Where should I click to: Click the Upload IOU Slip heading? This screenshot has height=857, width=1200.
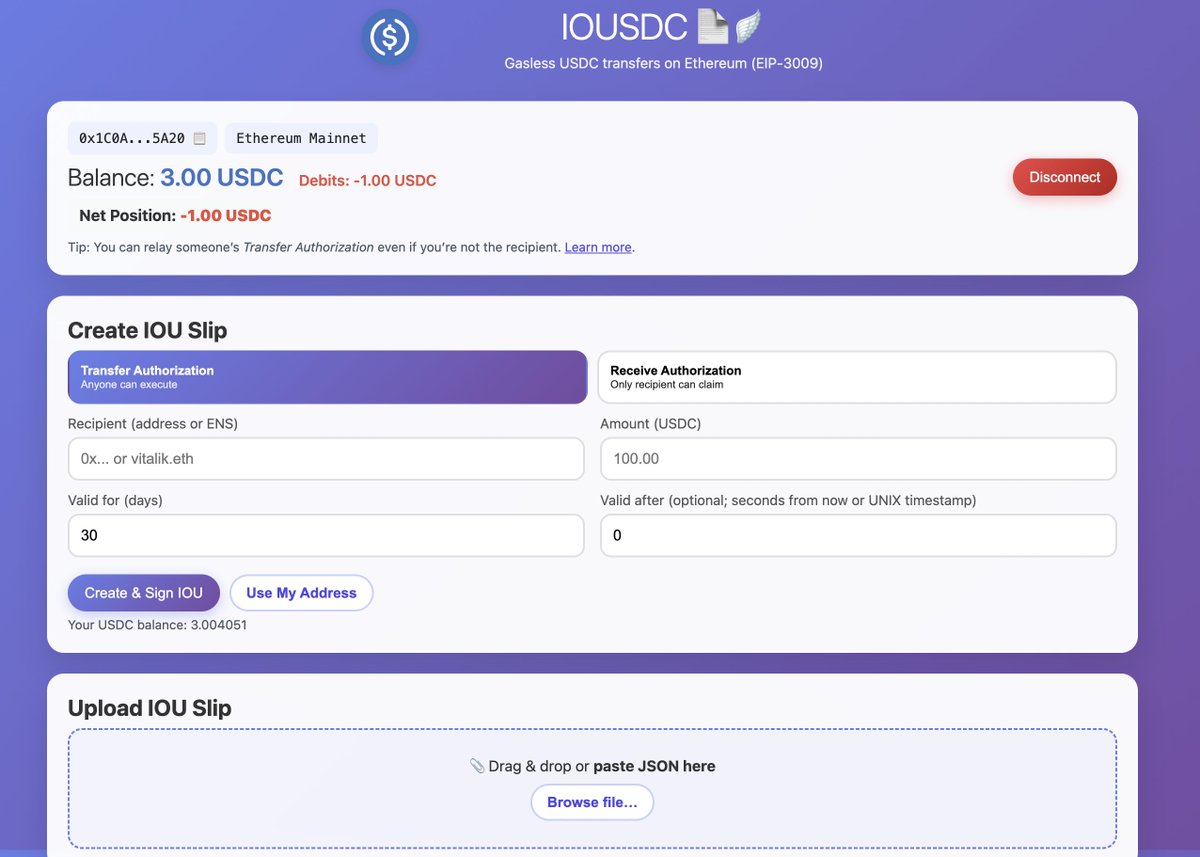[x=150, y=708]
